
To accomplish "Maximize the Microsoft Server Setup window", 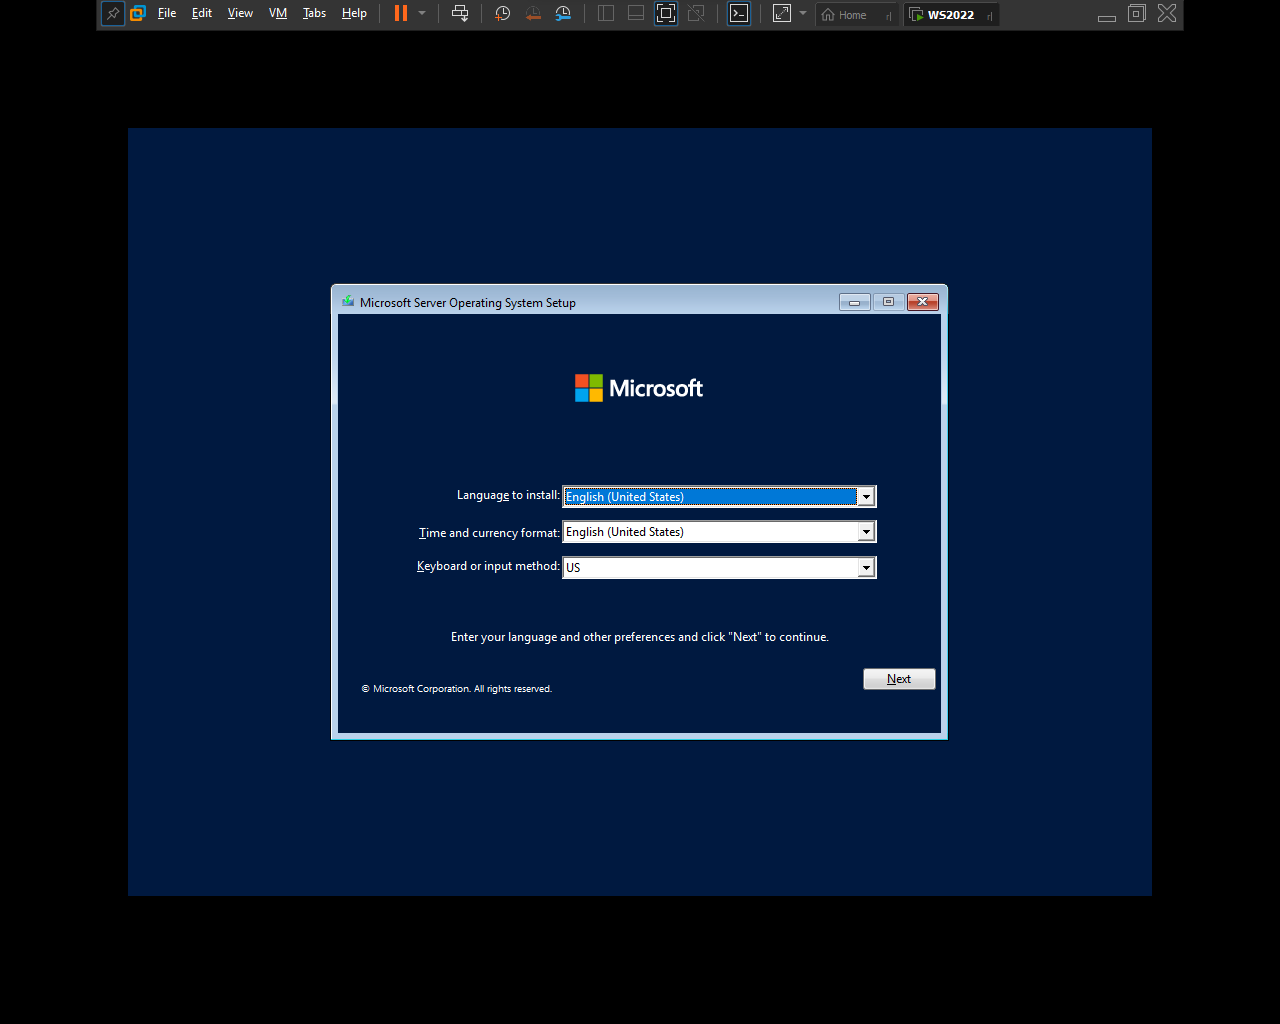I will 888,302.
